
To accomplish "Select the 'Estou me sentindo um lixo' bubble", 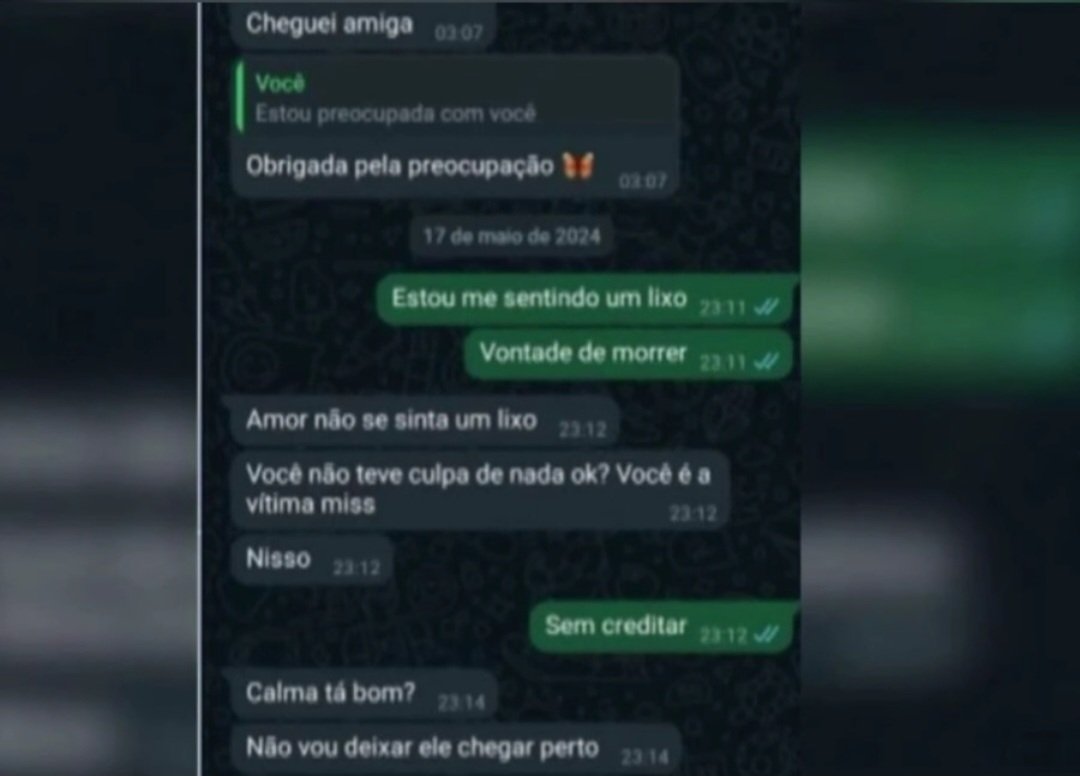I will click(x=586, y=300).
